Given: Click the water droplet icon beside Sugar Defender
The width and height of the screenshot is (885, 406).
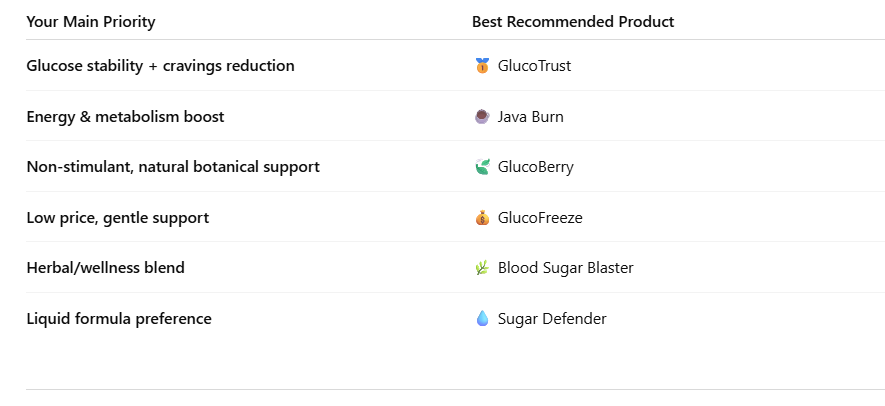Looking at the screenshot, I should click(x=482, y=319).
